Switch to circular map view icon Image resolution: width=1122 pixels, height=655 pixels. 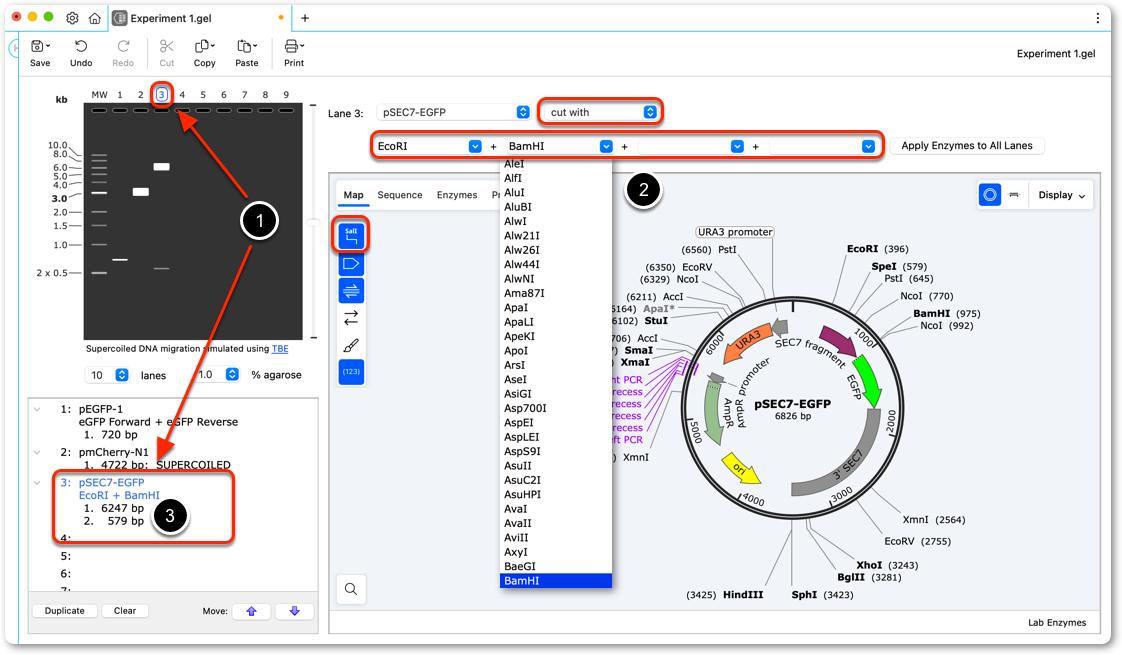(x=990, y=195)
